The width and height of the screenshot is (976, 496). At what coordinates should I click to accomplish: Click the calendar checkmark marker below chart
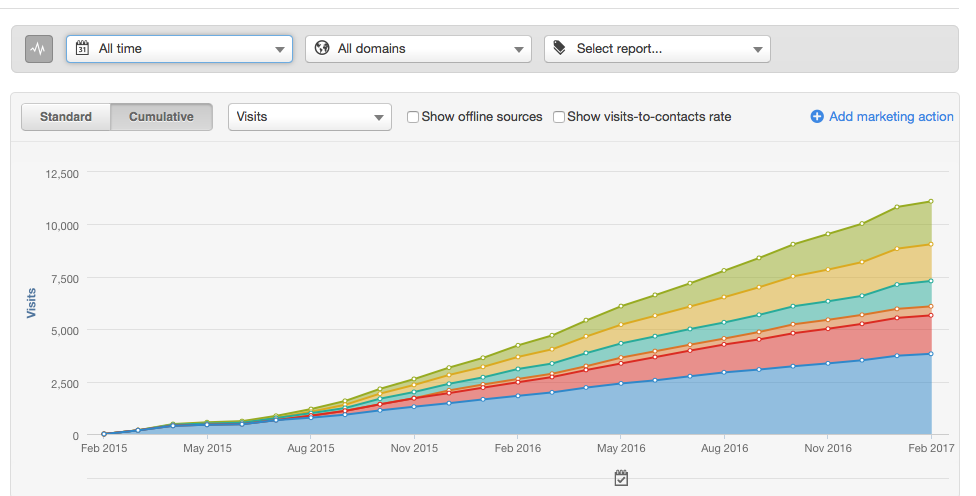coord(621,478)
